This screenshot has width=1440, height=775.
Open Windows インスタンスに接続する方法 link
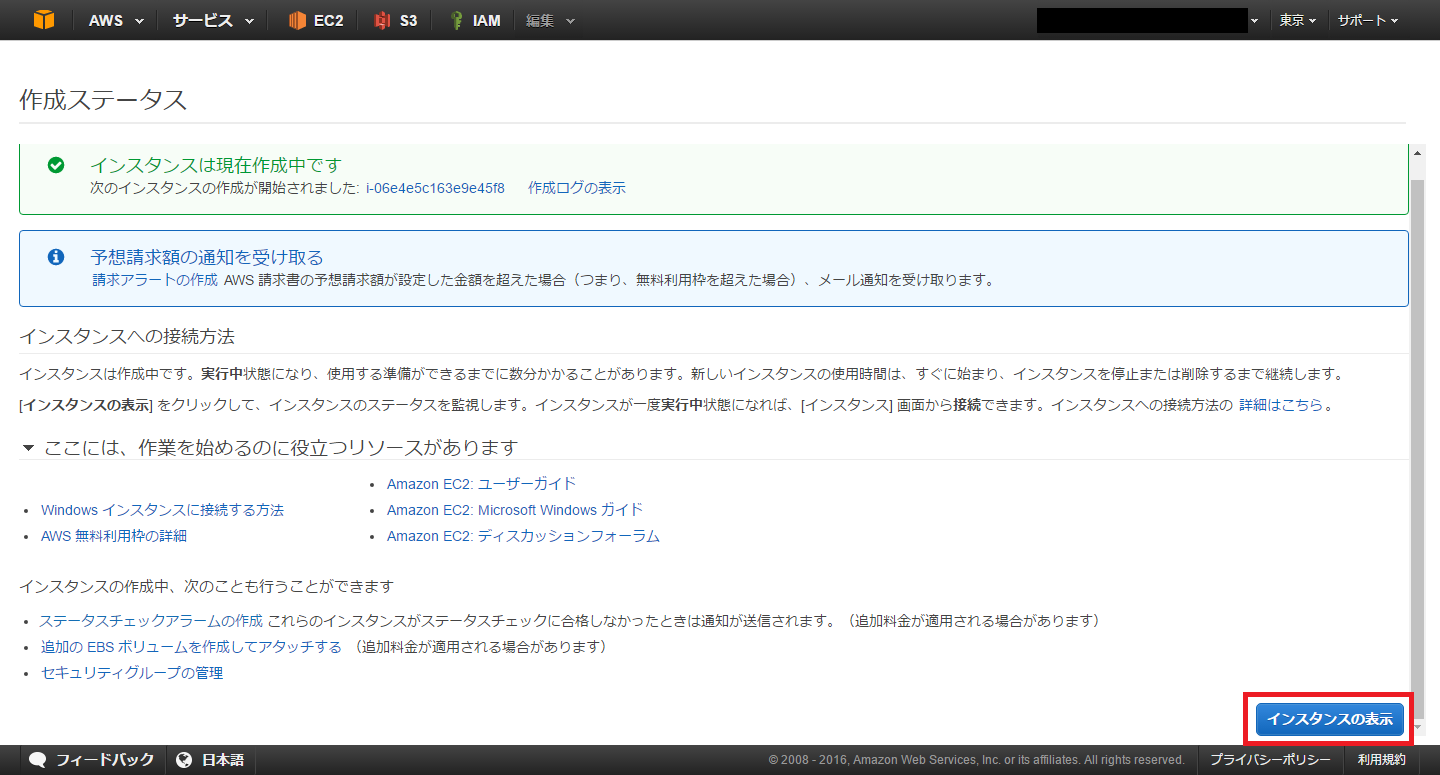point(162,510)
